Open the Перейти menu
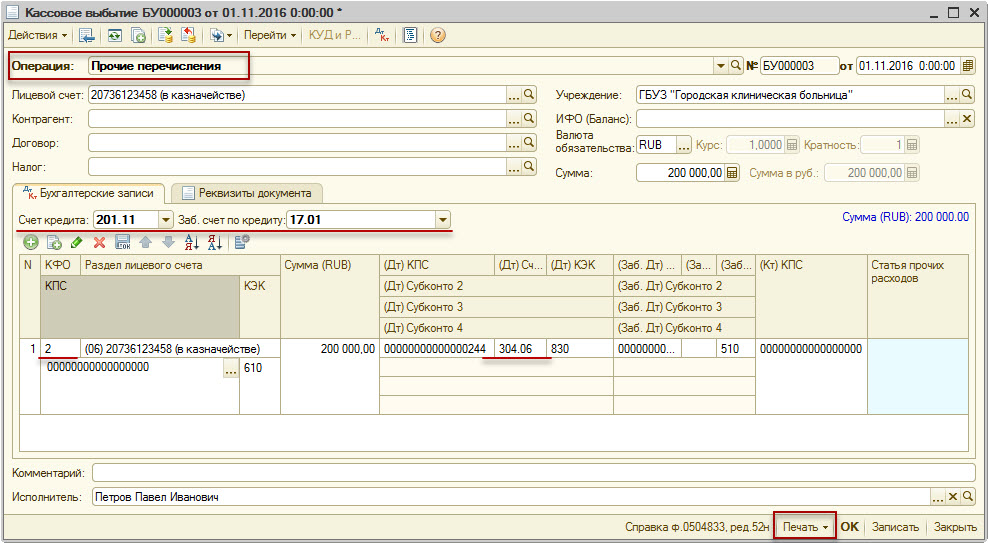Screen dimensions: 988x543 [x=270, y=35]
